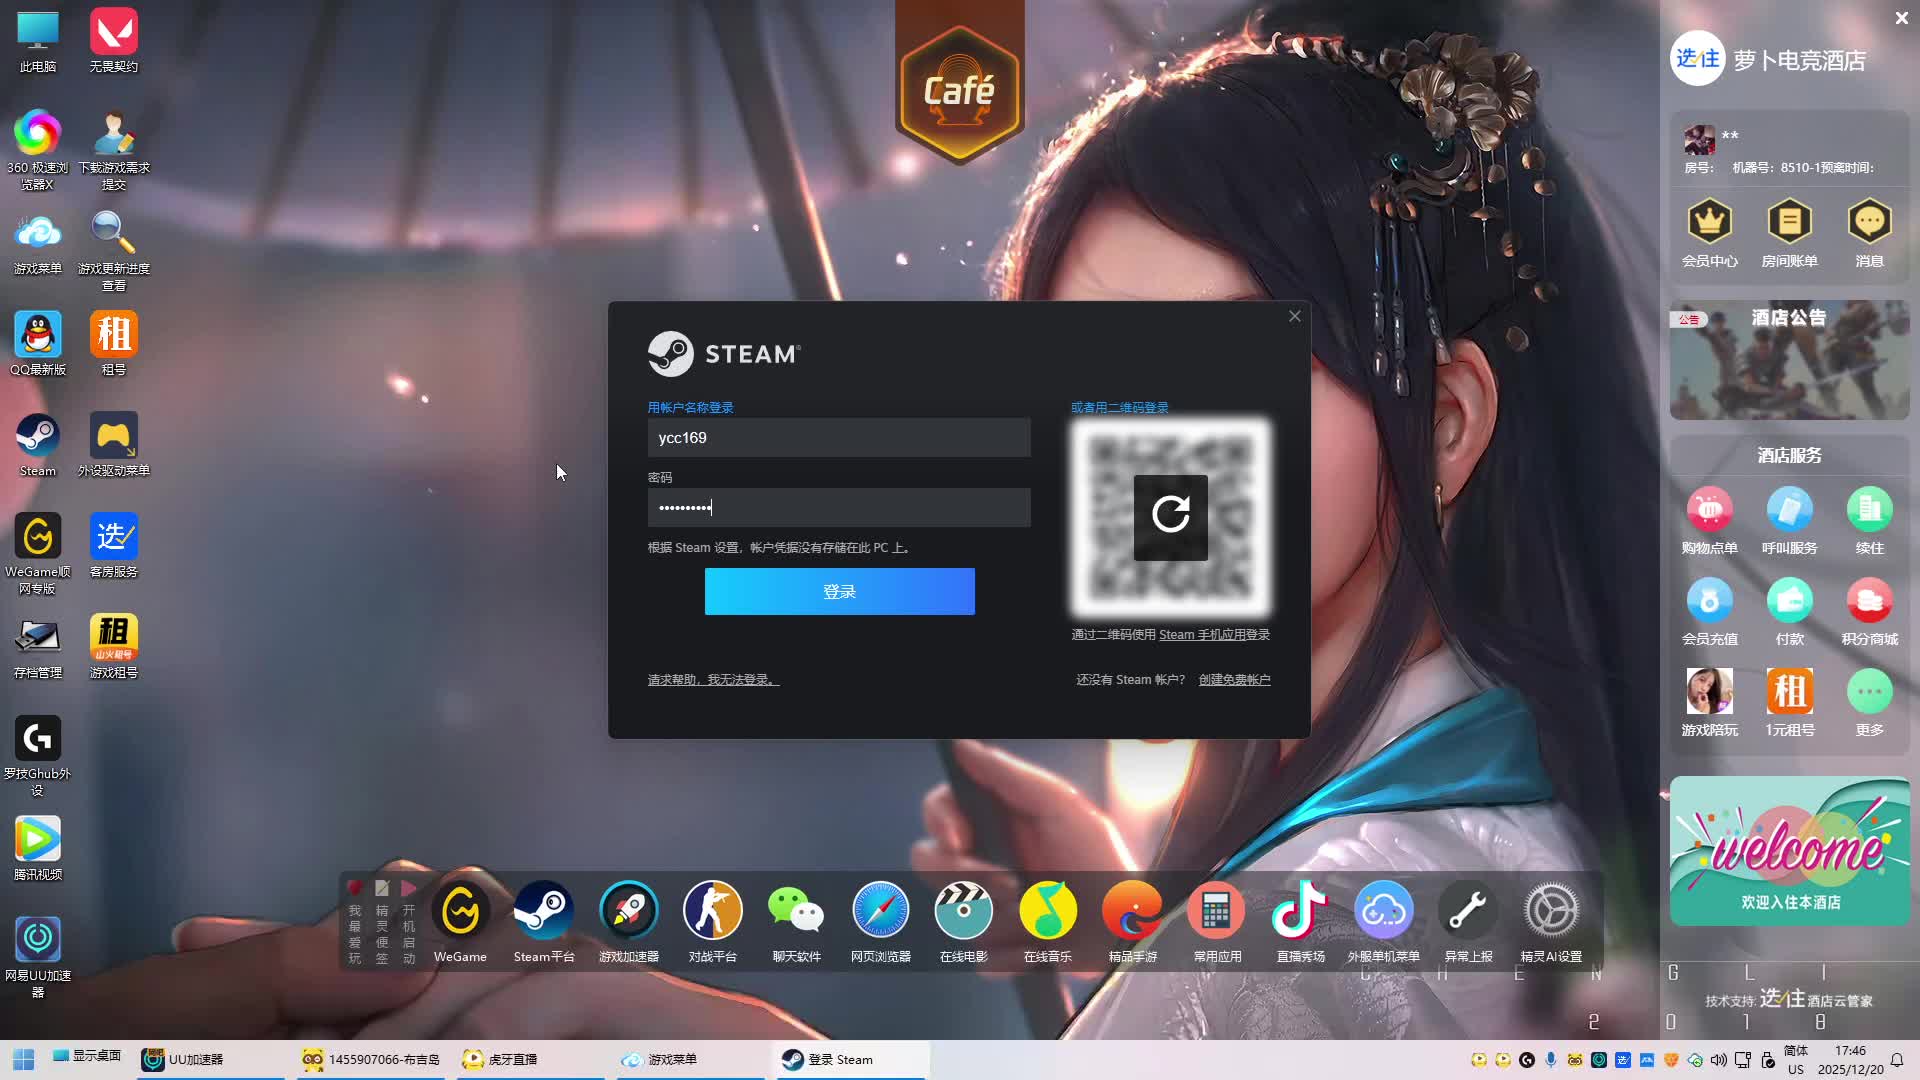1920x1080 pixels.
Task: Click the account name field with ycc169
Action: [x=838, y=438]
